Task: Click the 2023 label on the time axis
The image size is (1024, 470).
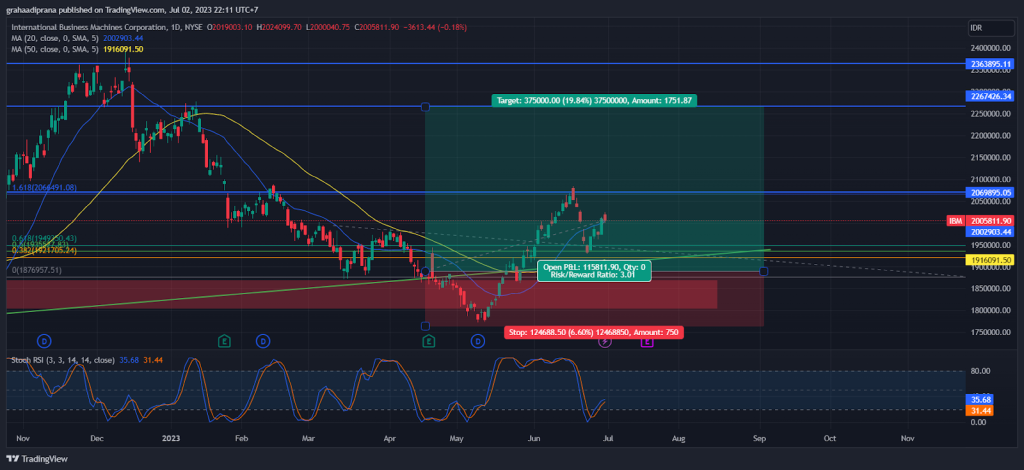Action: tap(170, 438)
